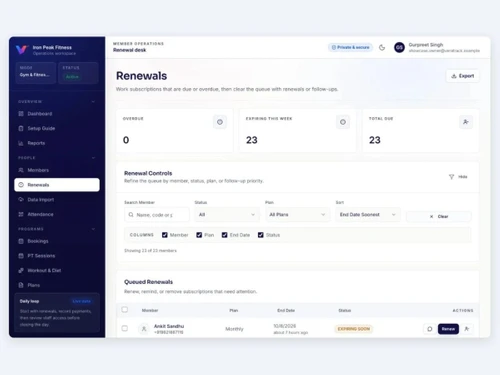Click the Expiring Soon status badge
The width and height of the screenshot is (500, 375).
coord(354,329)
